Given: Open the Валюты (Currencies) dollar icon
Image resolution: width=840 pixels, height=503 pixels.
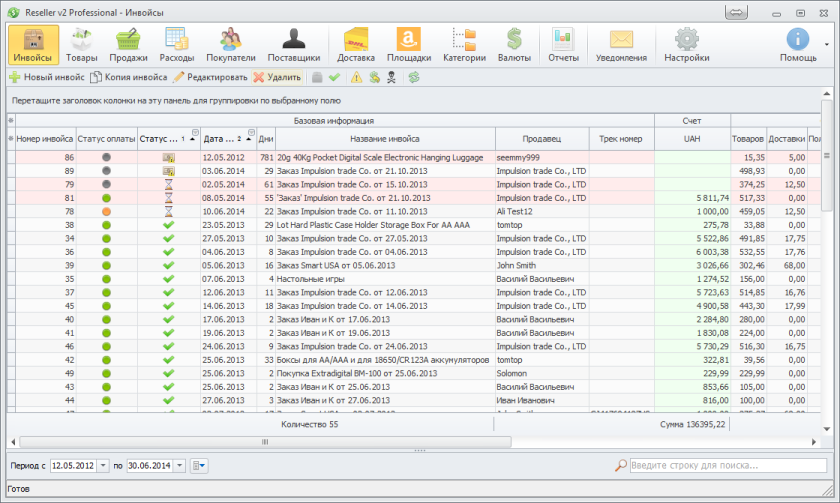Looking at the screenshot, I should tap(514, 45).
